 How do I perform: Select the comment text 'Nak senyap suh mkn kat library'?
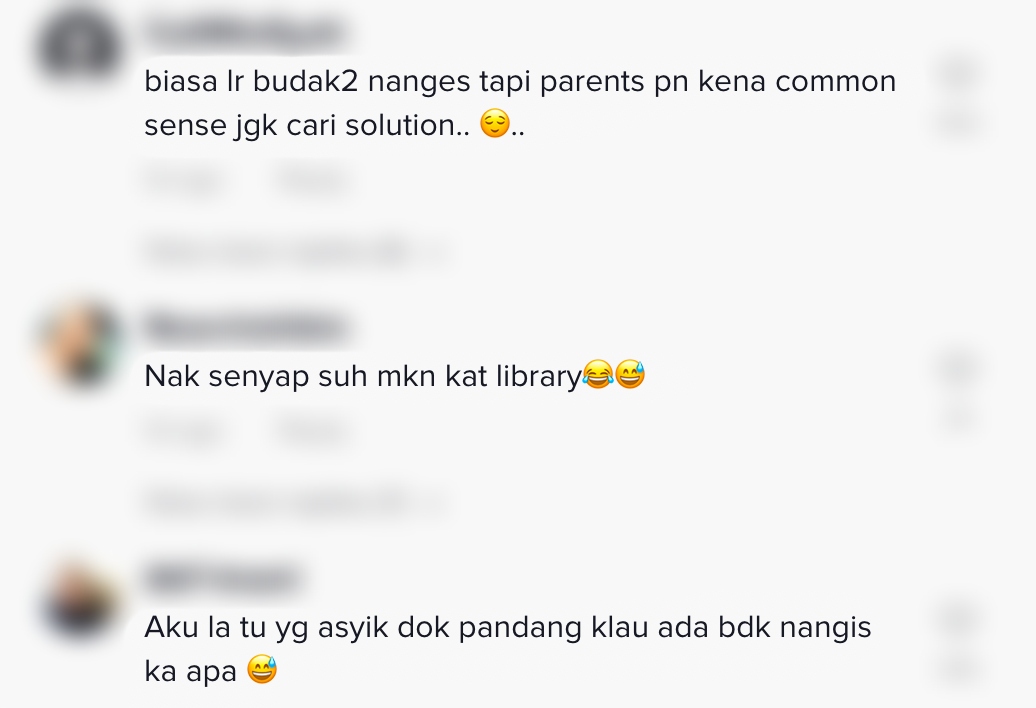(363, 376)
